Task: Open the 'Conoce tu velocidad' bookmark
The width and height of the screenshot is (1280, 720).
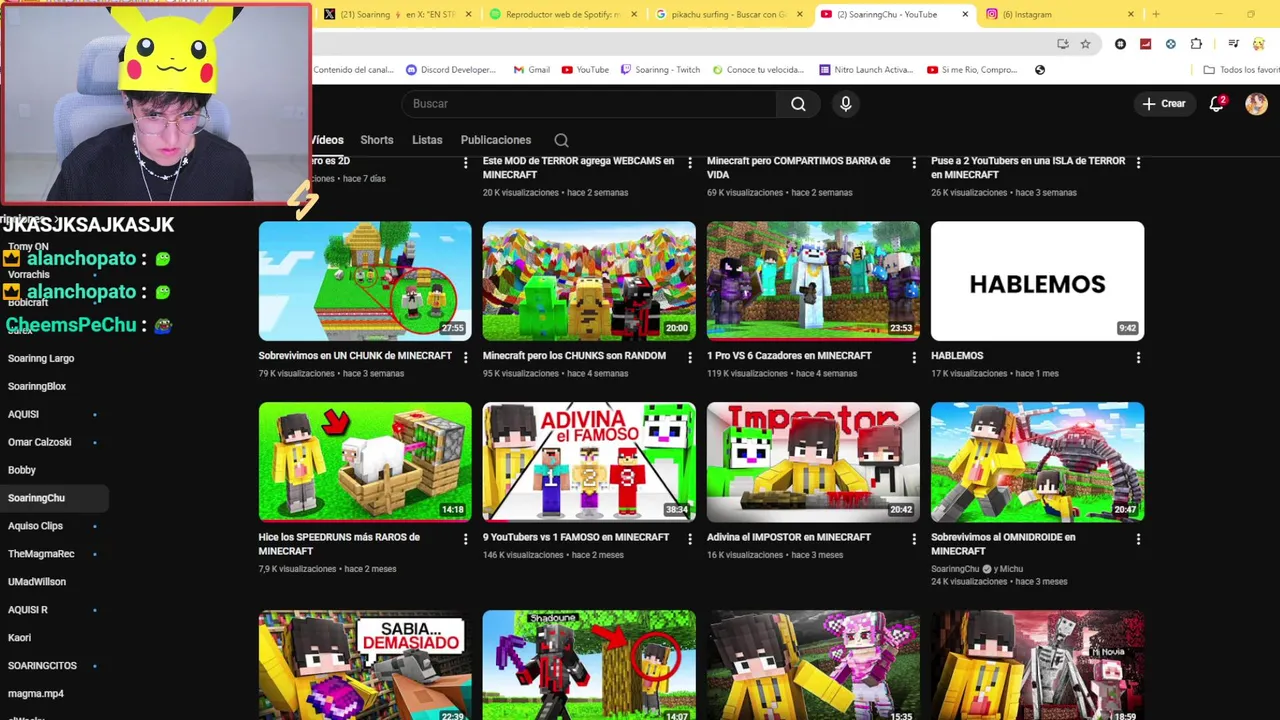Action: (x=758, y=70)
